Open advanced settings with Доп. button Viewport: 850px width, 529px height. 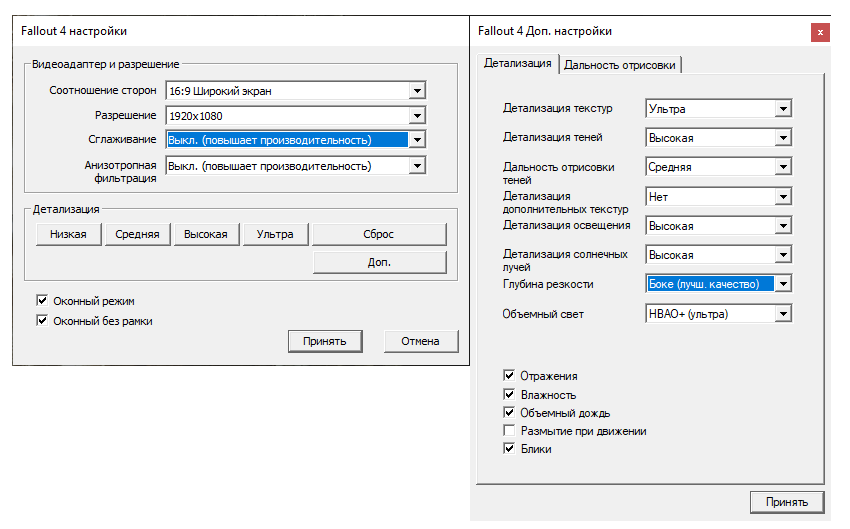pos(379,262)
